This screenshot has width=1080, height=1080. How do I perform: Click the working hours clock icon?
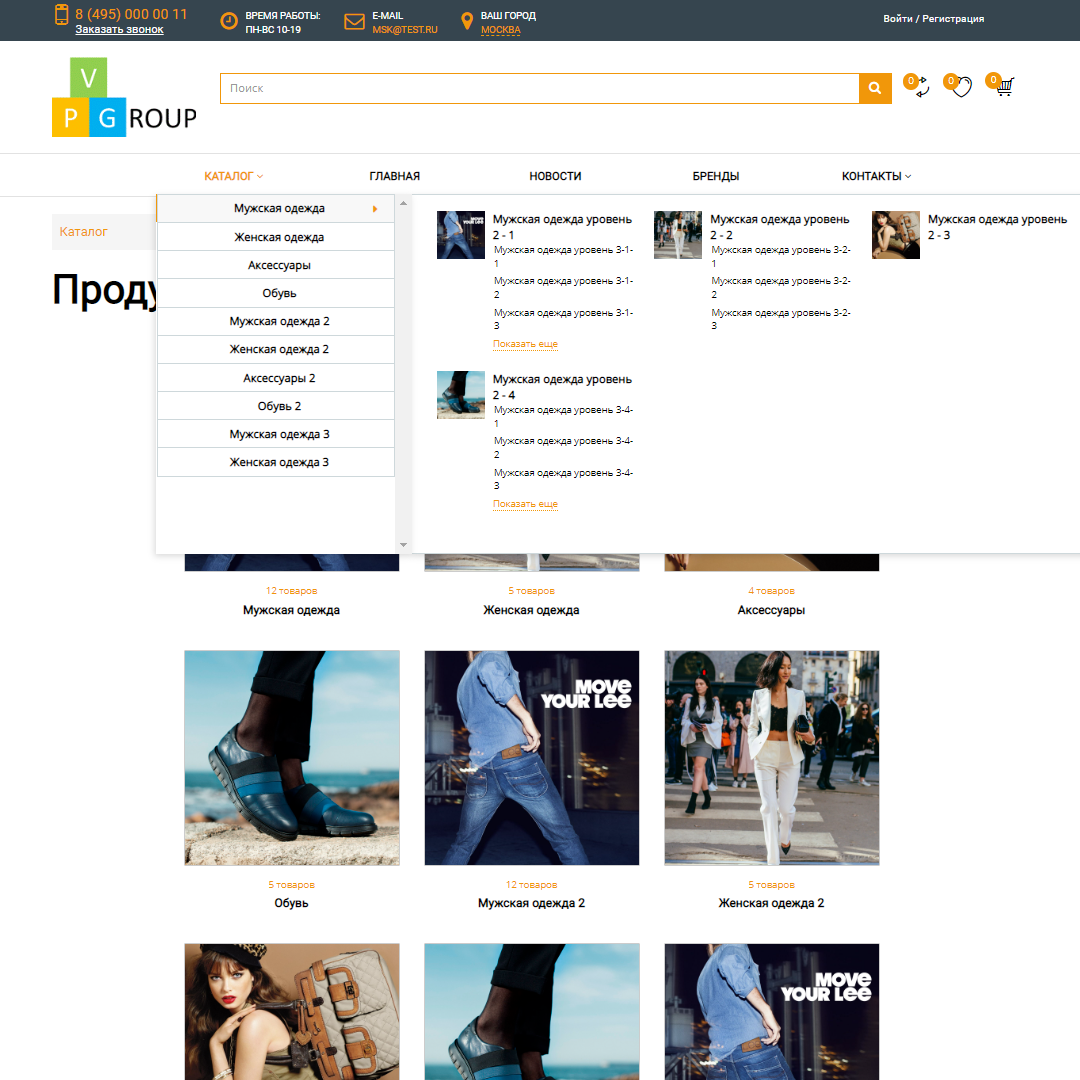(x=229, y=21)
